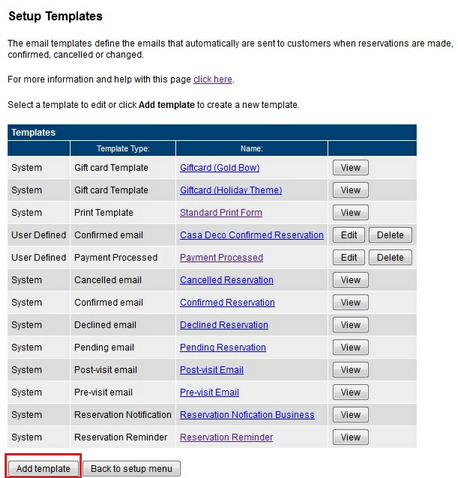Image resolution: width=458 pixels, height=478 pixels.
Task: View the Confirmed Reservation system template
Action: 350,302
